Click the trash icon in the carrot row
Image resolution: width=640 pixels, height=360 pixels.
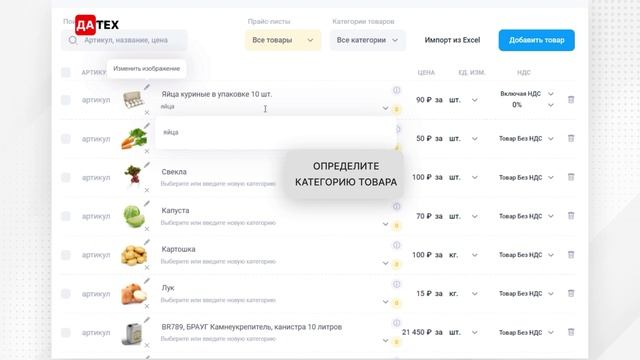pyautogui.click(x=571, y=138)
